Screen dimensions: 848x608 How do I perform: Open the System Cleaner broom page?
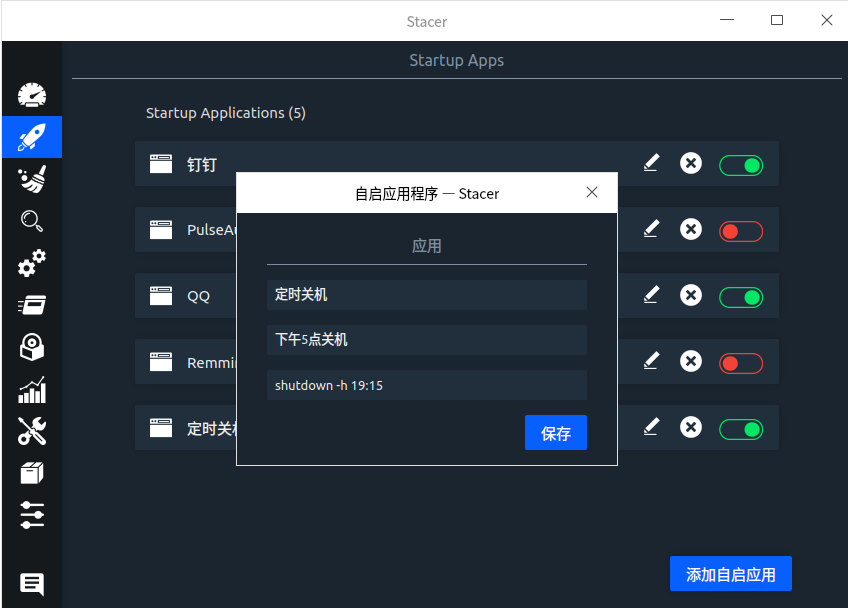click(x=32, y=179)
